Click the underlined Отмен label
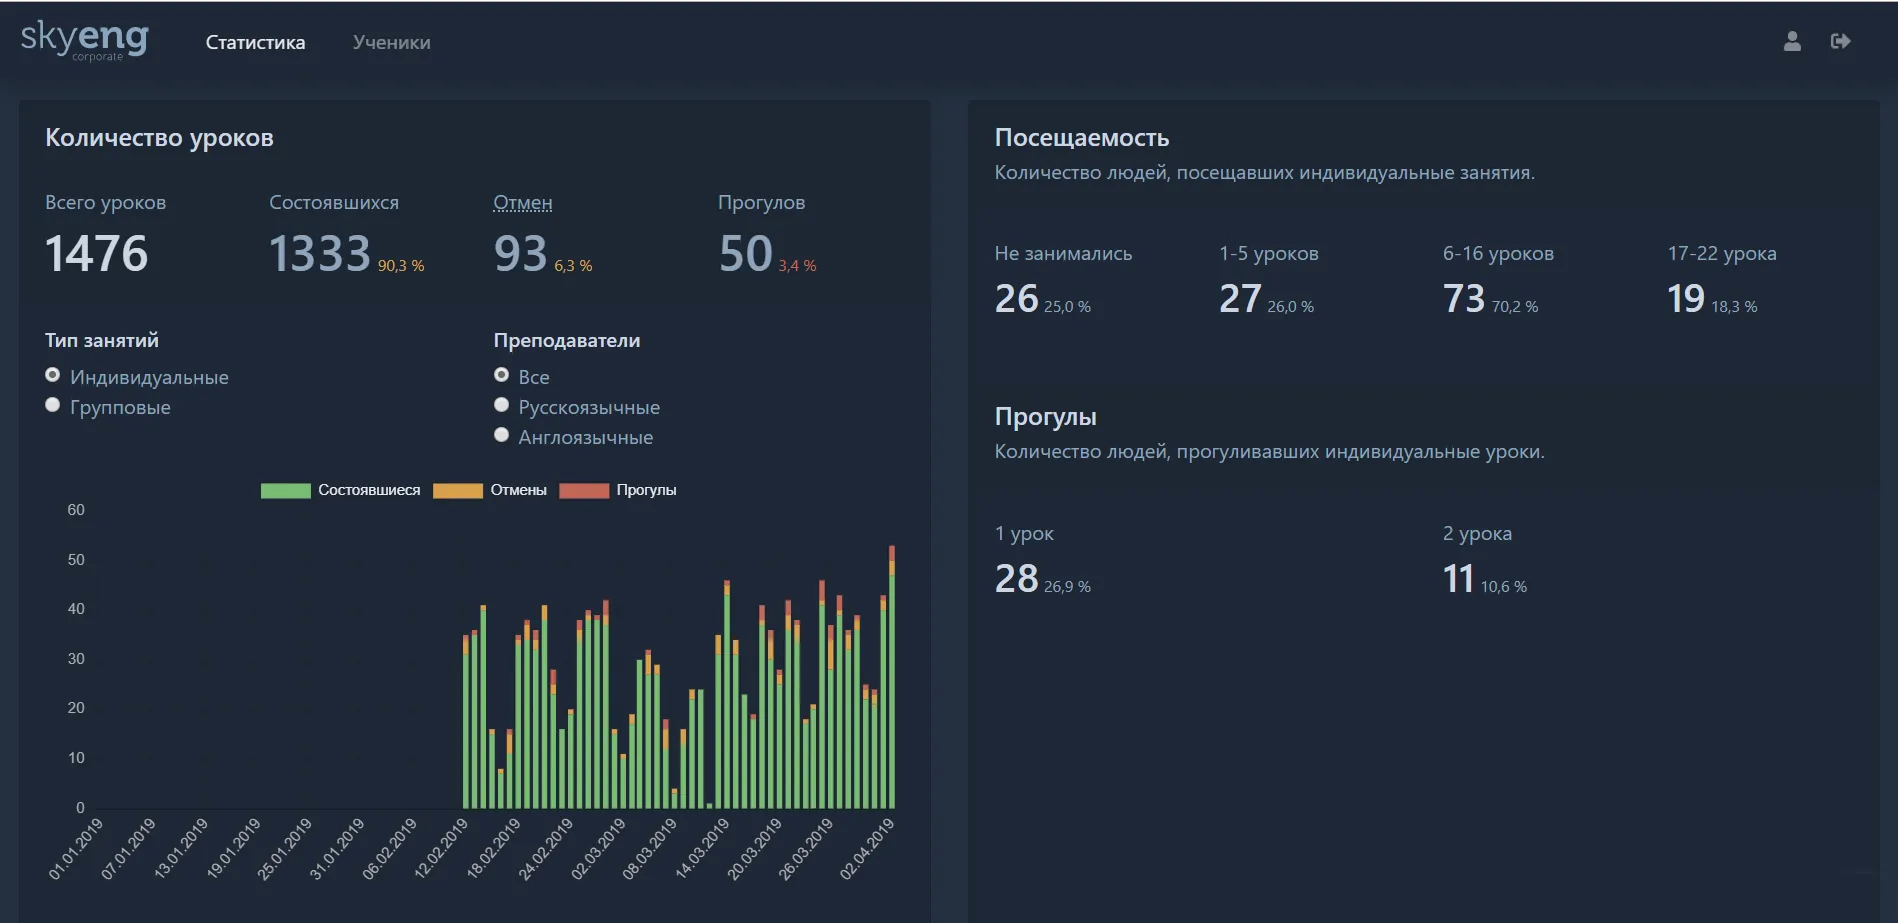This screenshot has height=923, width=1898. [x=522, y=202]
